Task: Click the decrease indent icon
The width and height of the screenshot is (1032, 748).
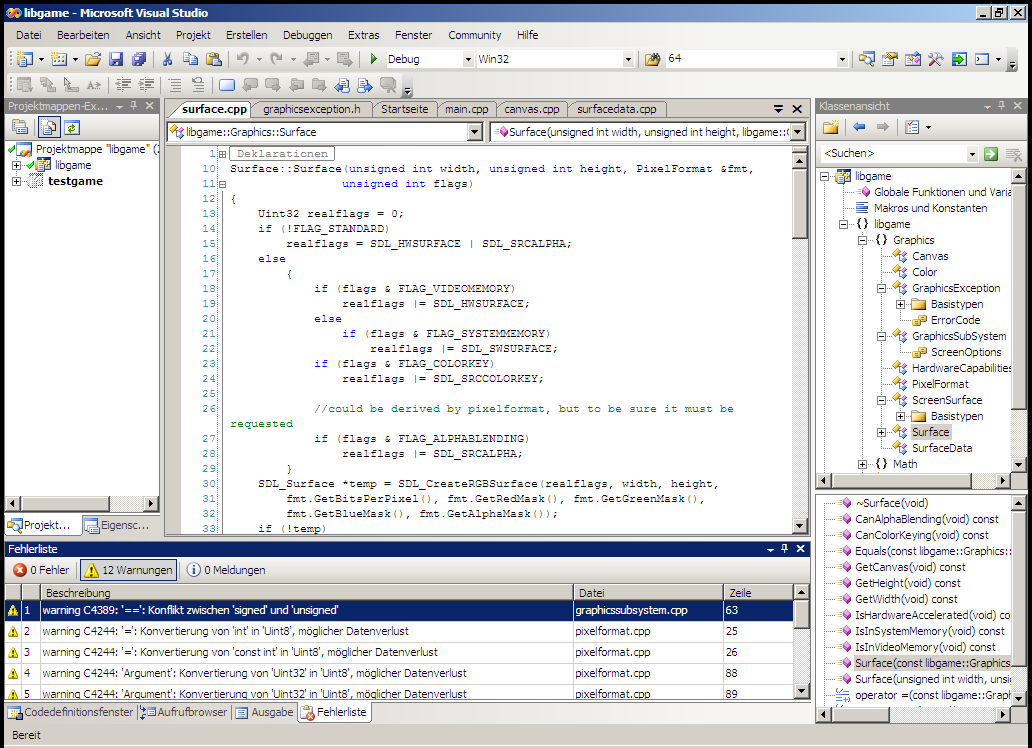Action: (x=122, y=85)
